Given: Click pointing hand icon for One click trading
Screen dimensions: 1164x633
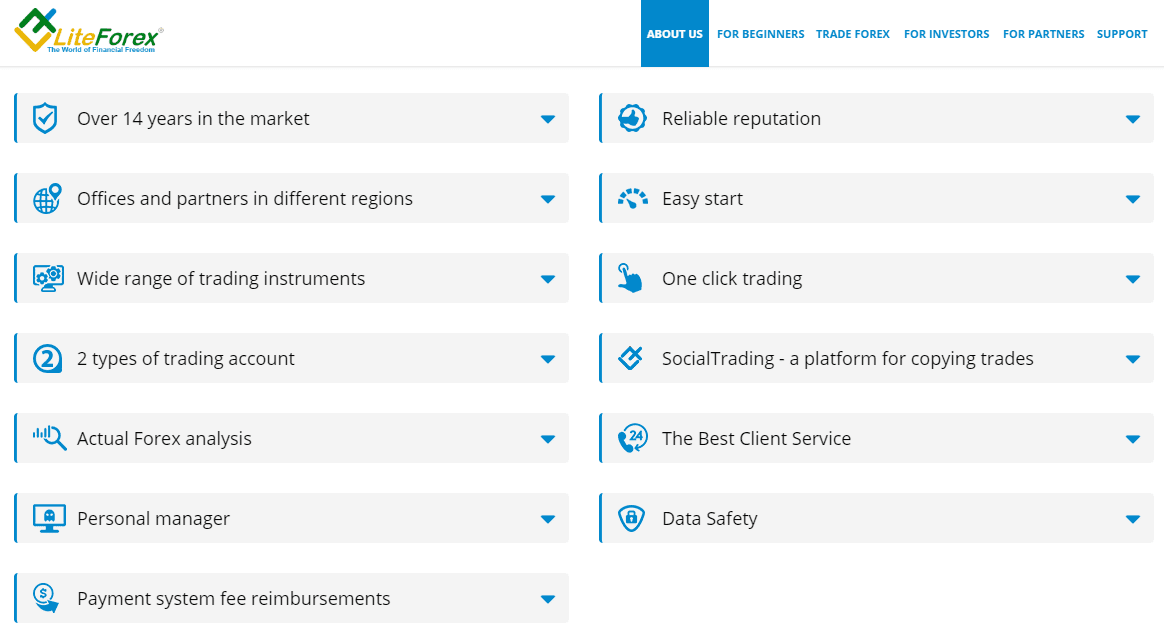Looking at the screenshot, I should 630,278.
